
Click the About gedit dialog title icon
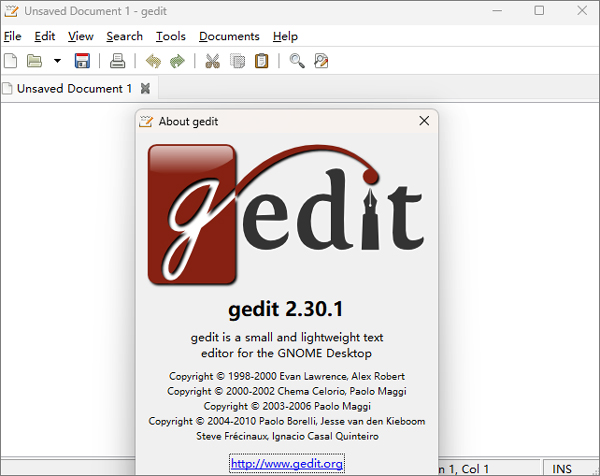coord(146,121)
